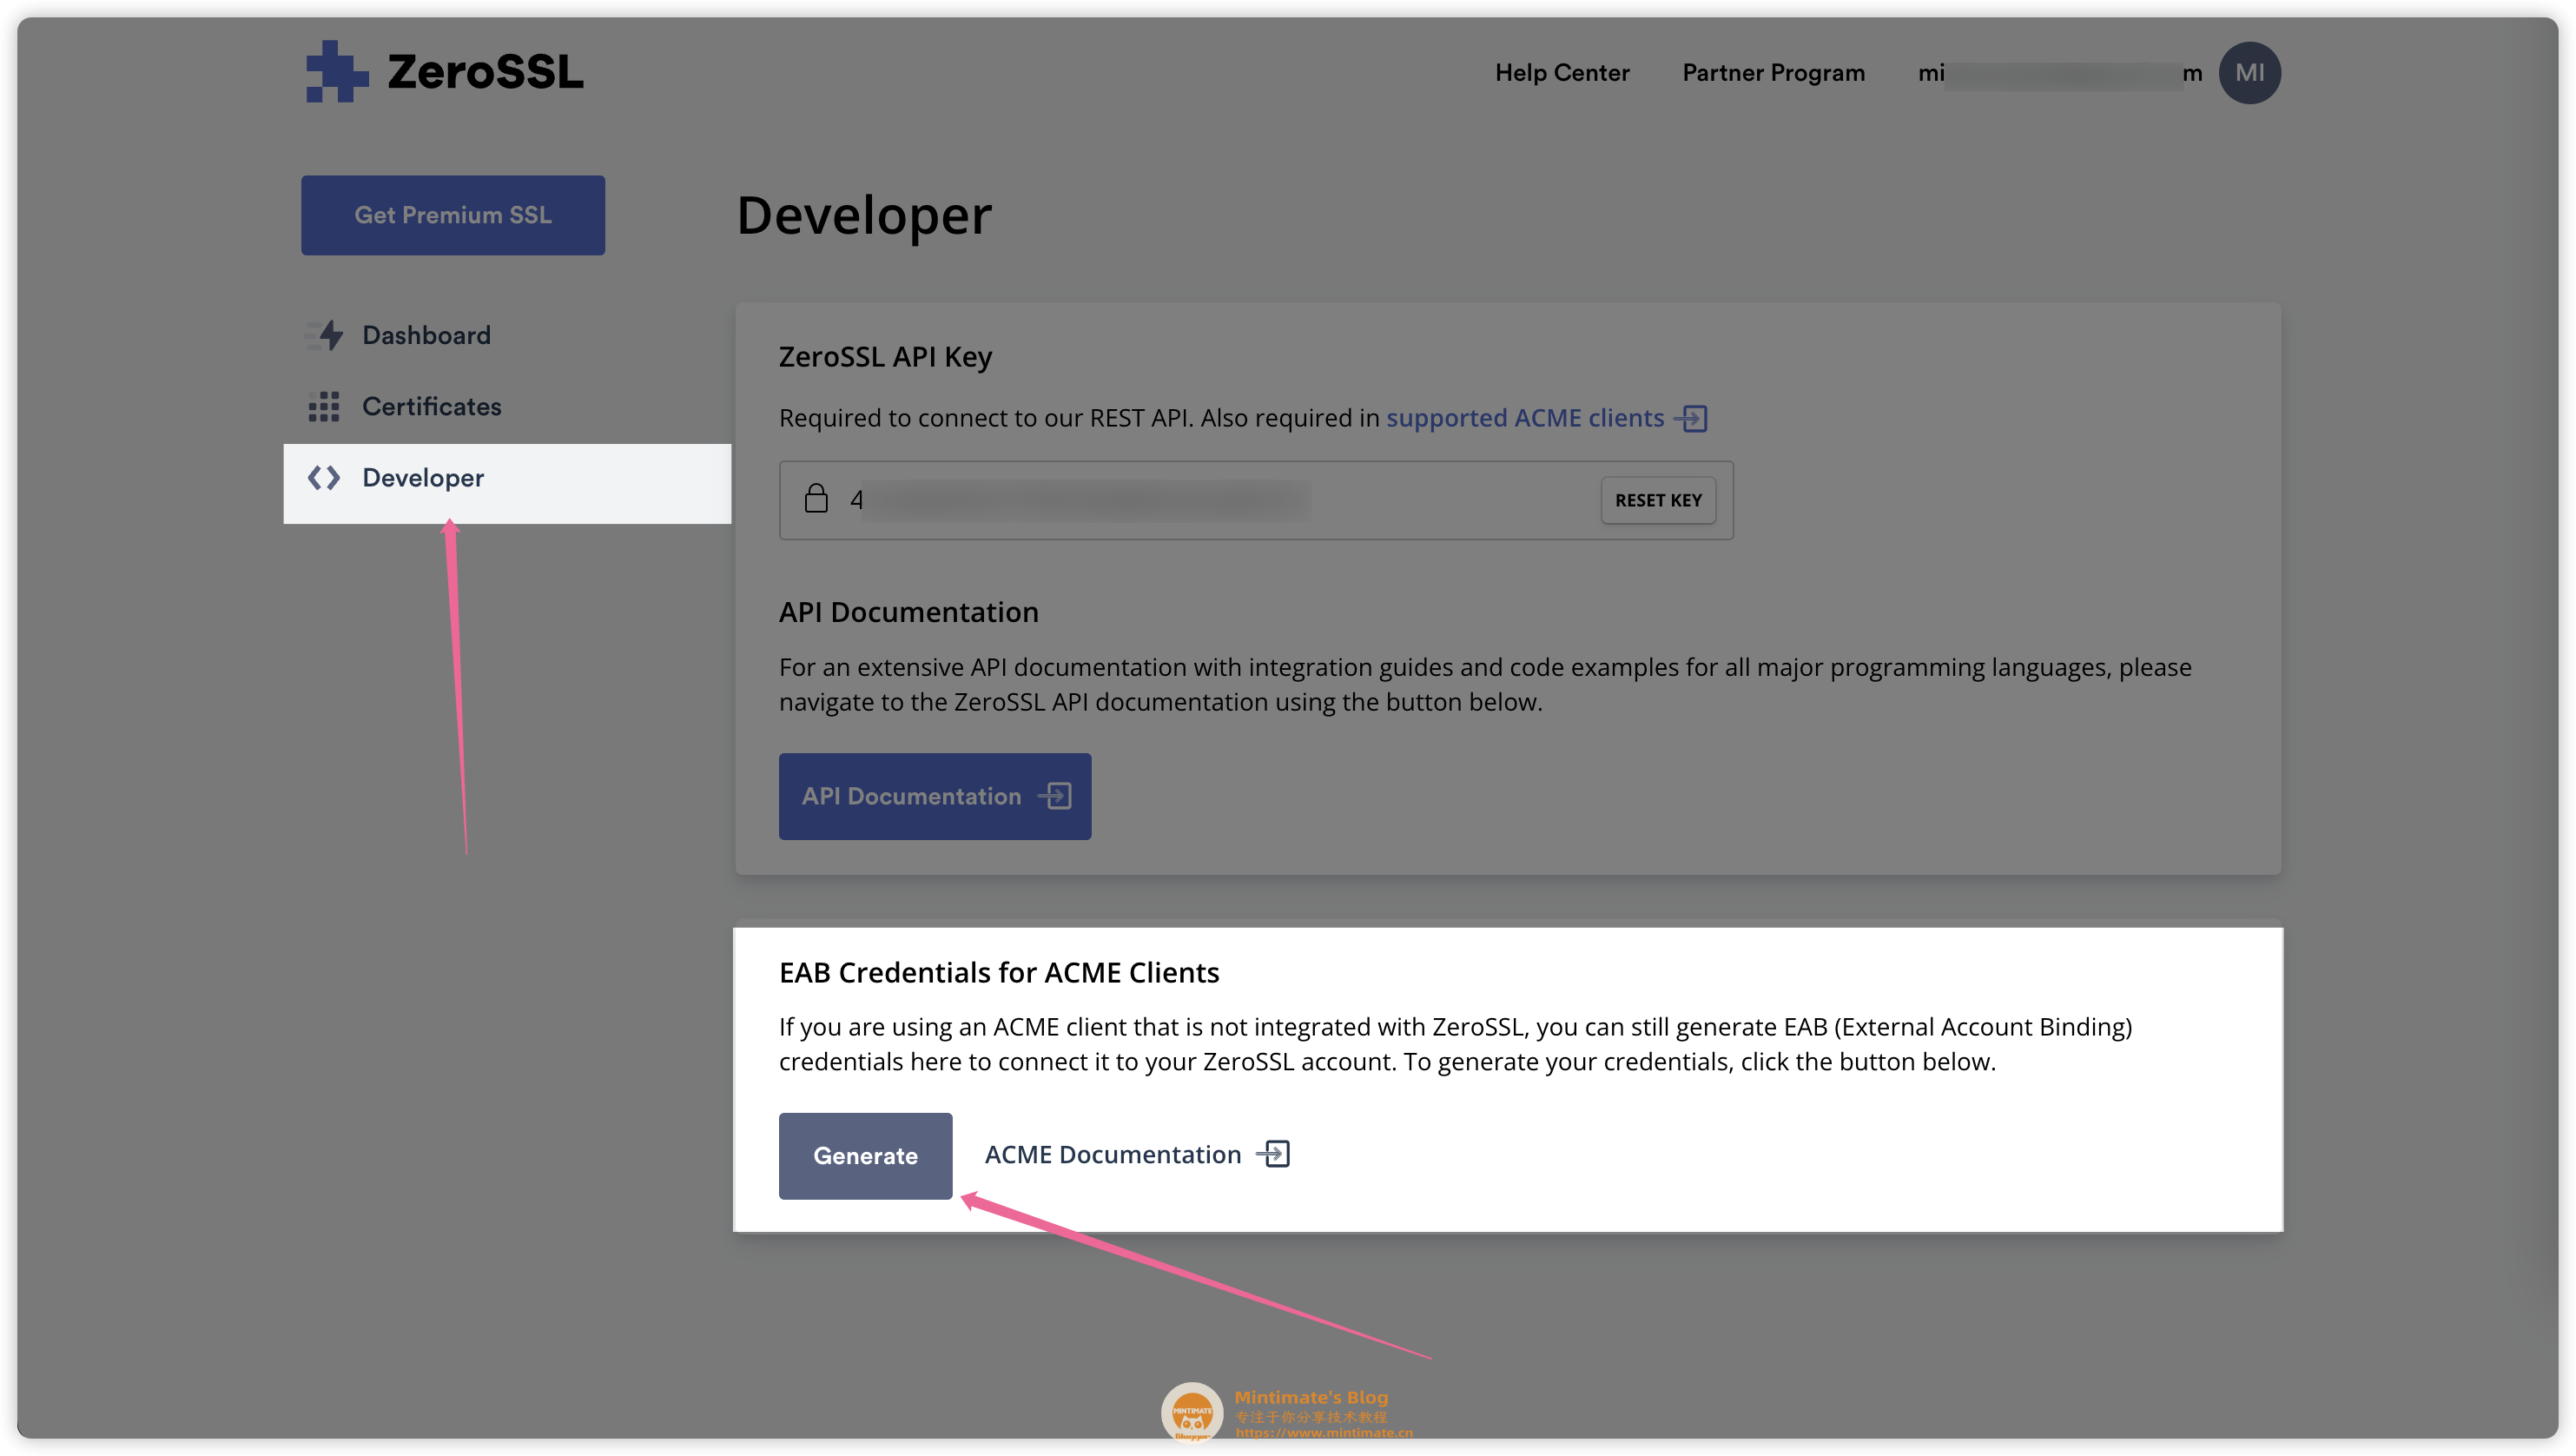Screen dimensions: 2576x1456
Task: Open supported ACME clients link
Action: click(1524, 418)
